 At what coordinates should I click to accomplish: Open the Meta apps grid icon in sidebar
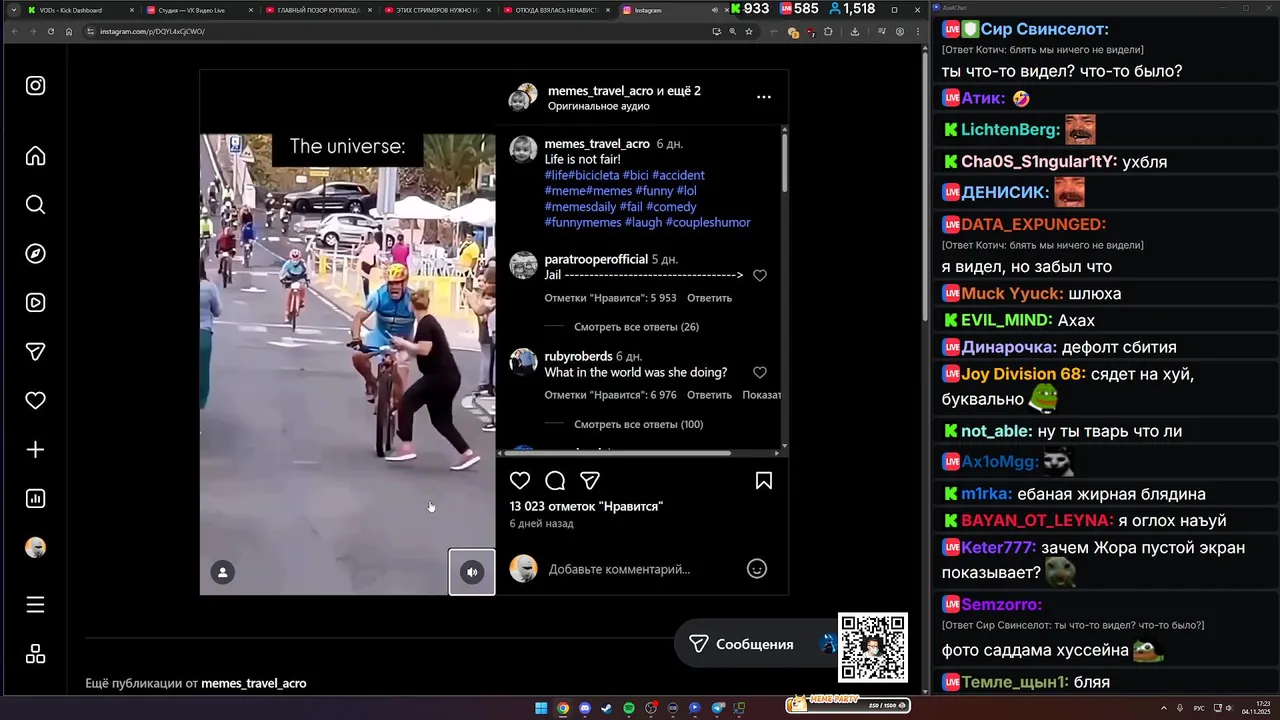[x=35, y=654]
